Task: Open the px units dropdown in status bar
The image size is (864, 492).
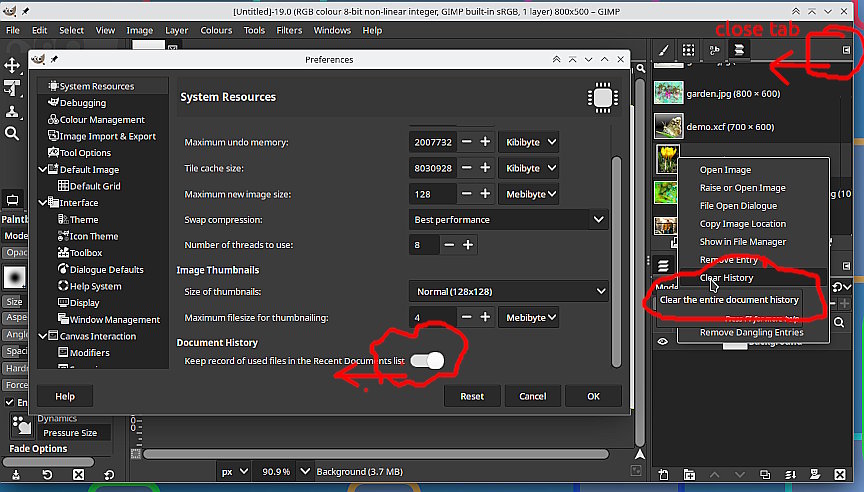Action: point(234,472)
